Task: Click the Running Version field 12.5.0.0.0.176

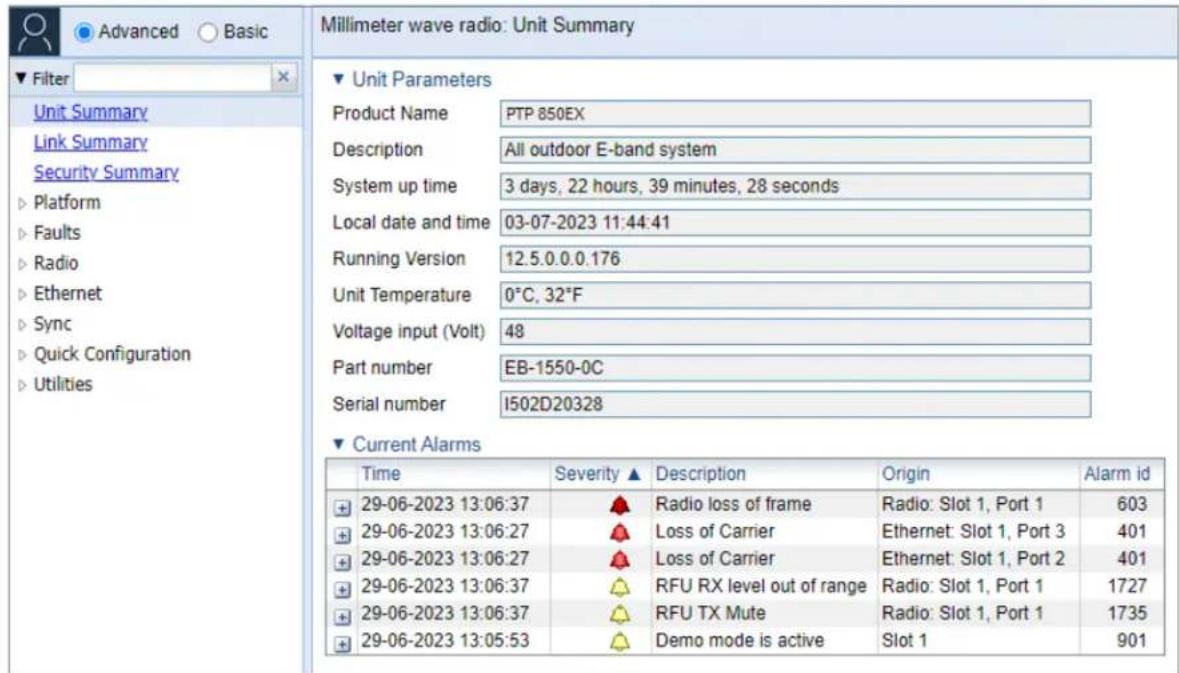Action: 796,259
